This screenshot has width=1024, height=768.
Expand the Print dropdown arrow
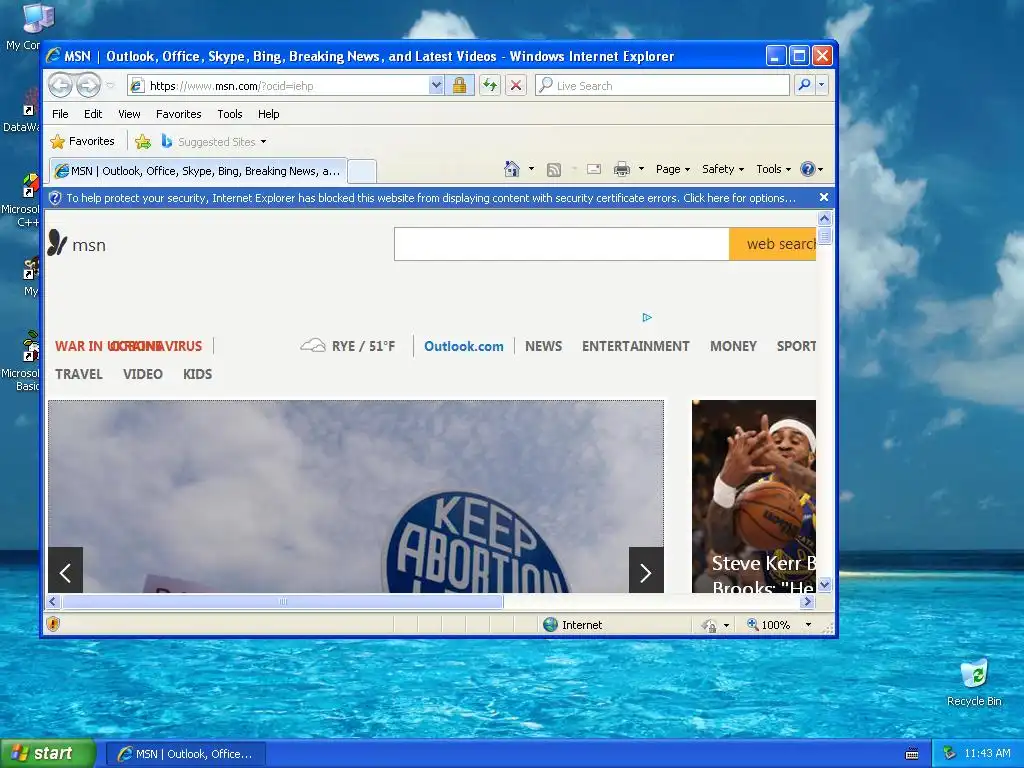click(x=641, y=169)
